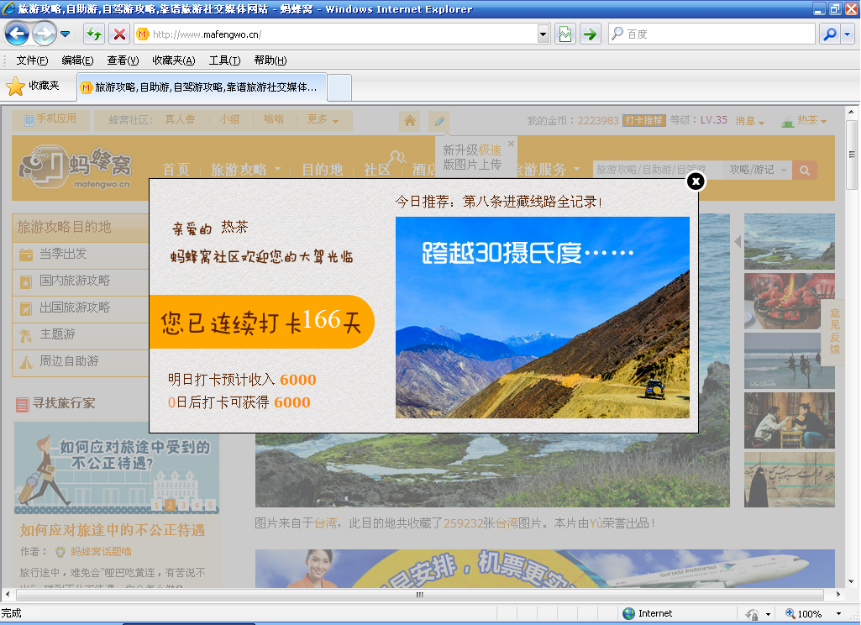Click the 打卡推荐 badge button
This screenshot has width=861, height=625.
tap(644, 120)
